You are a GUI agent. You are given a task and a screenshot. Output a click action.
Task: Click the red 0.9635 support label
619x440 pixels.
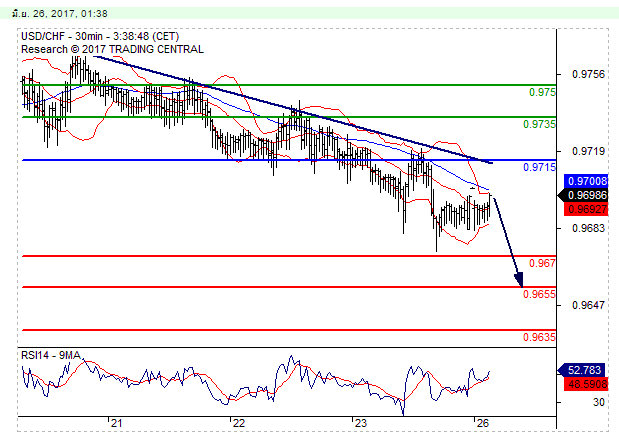539,337
